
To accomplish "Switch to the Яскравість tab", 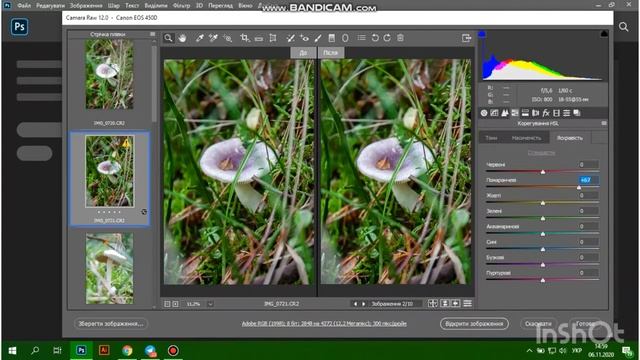I will pyautogui.click(x=570, y=138).
